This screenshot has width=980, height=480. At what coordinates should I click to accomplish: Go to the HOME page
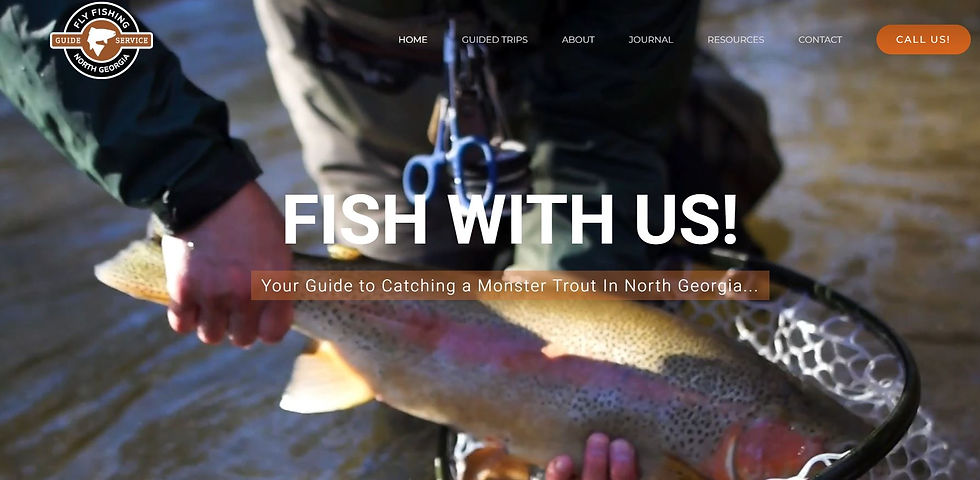click(x=412, y=39)
